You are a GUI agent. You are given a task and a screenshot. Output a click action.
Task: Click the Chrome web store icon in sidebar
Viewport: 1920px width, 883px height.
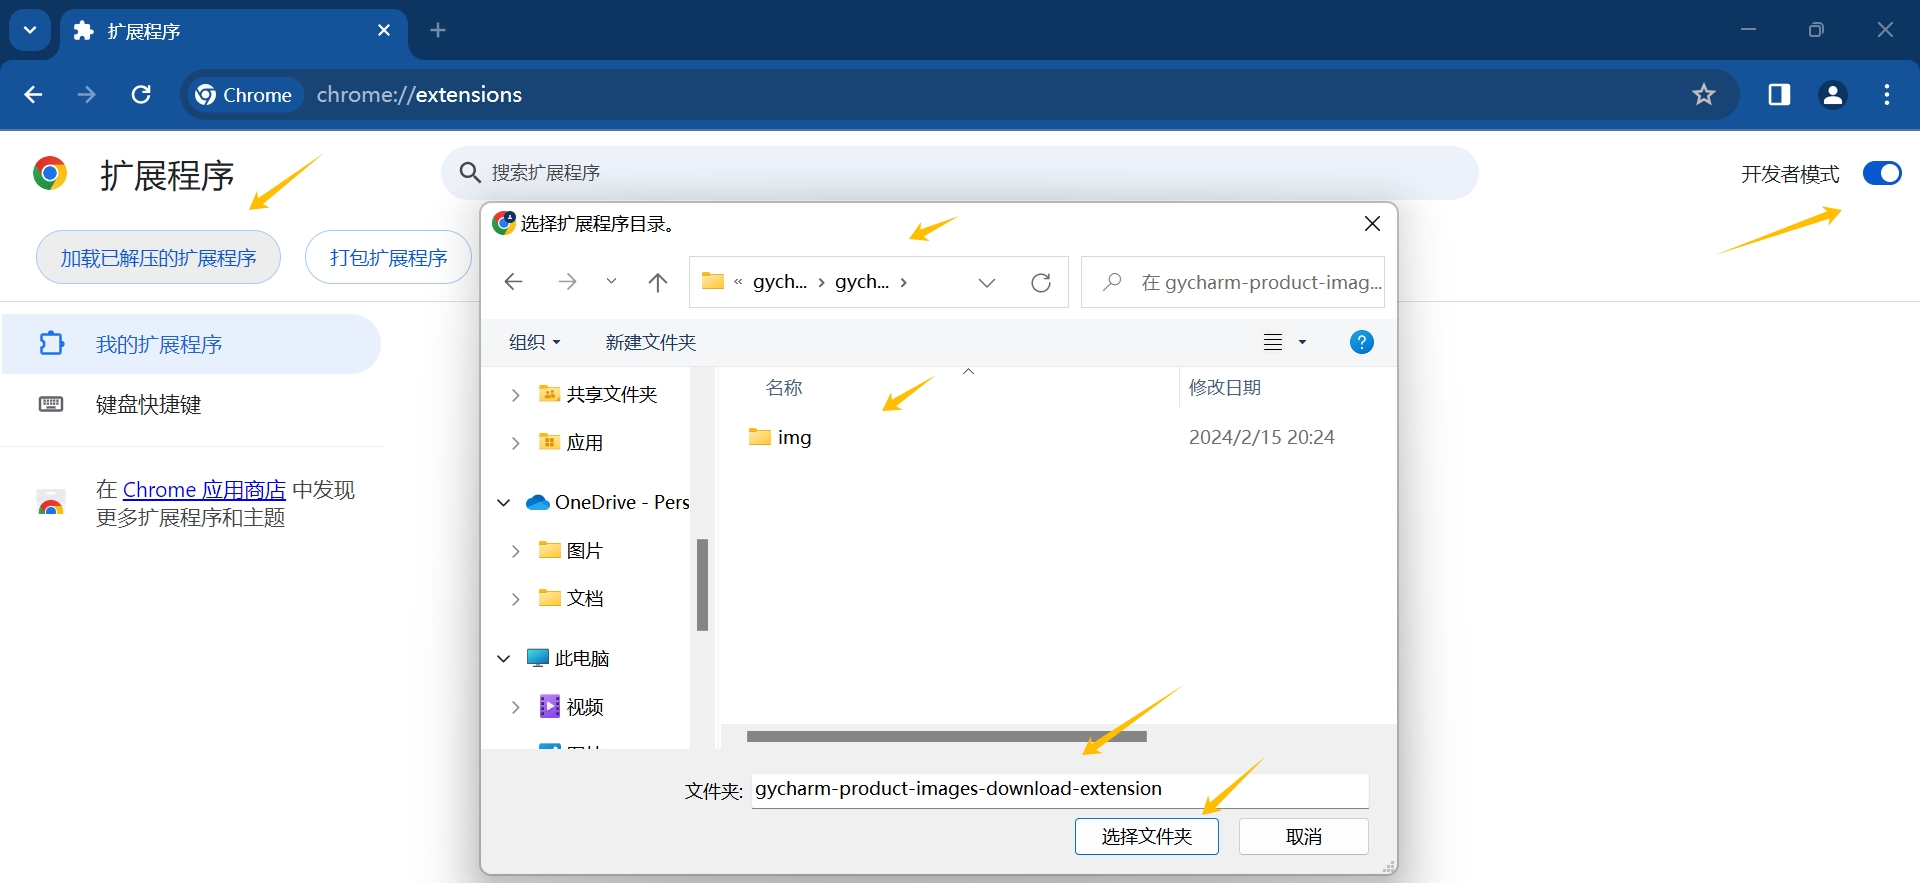51,503
